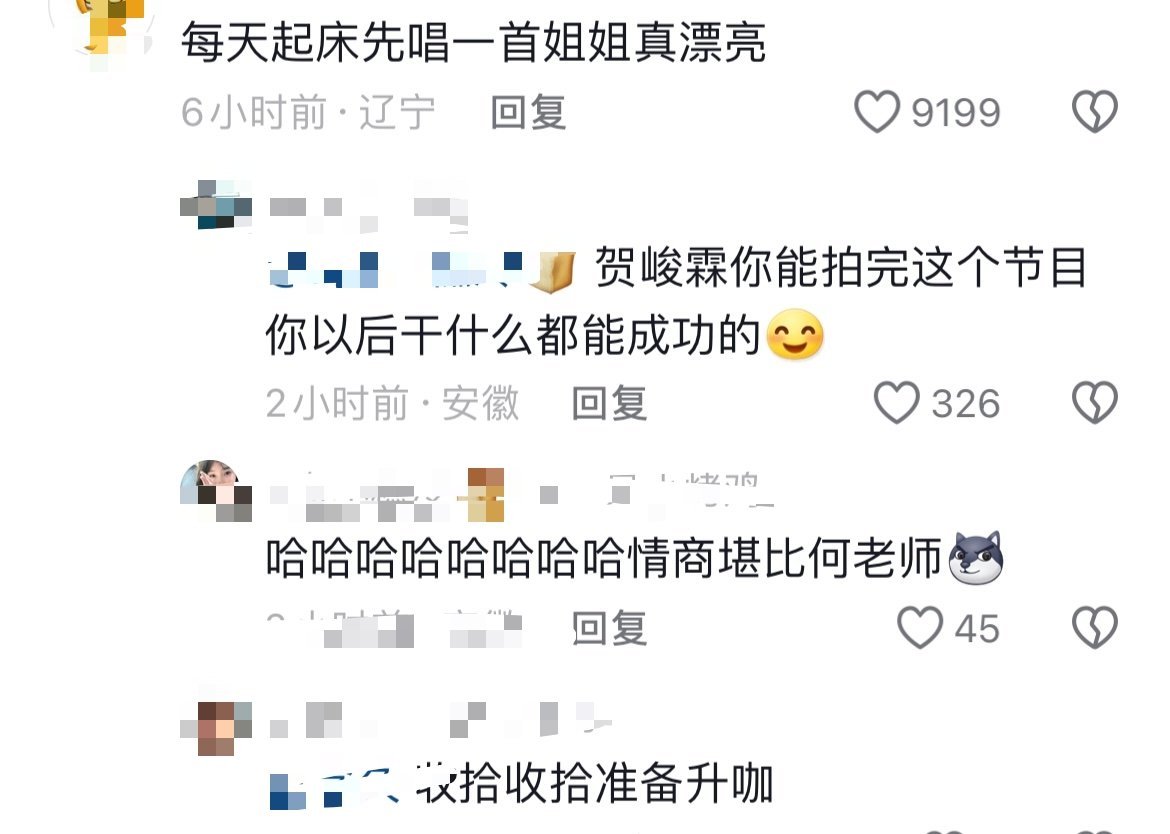Image resolution: width=1170 pixels, height=834 pixels.
Task: Like the 贺峻霖 comment with 326 likes
Action: [896, 403]
